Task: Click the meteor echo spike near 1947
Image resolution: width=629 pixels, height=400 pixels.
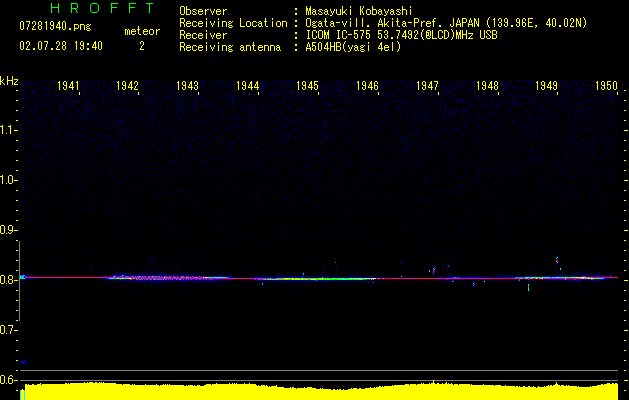Action: (x=434, y=271)
